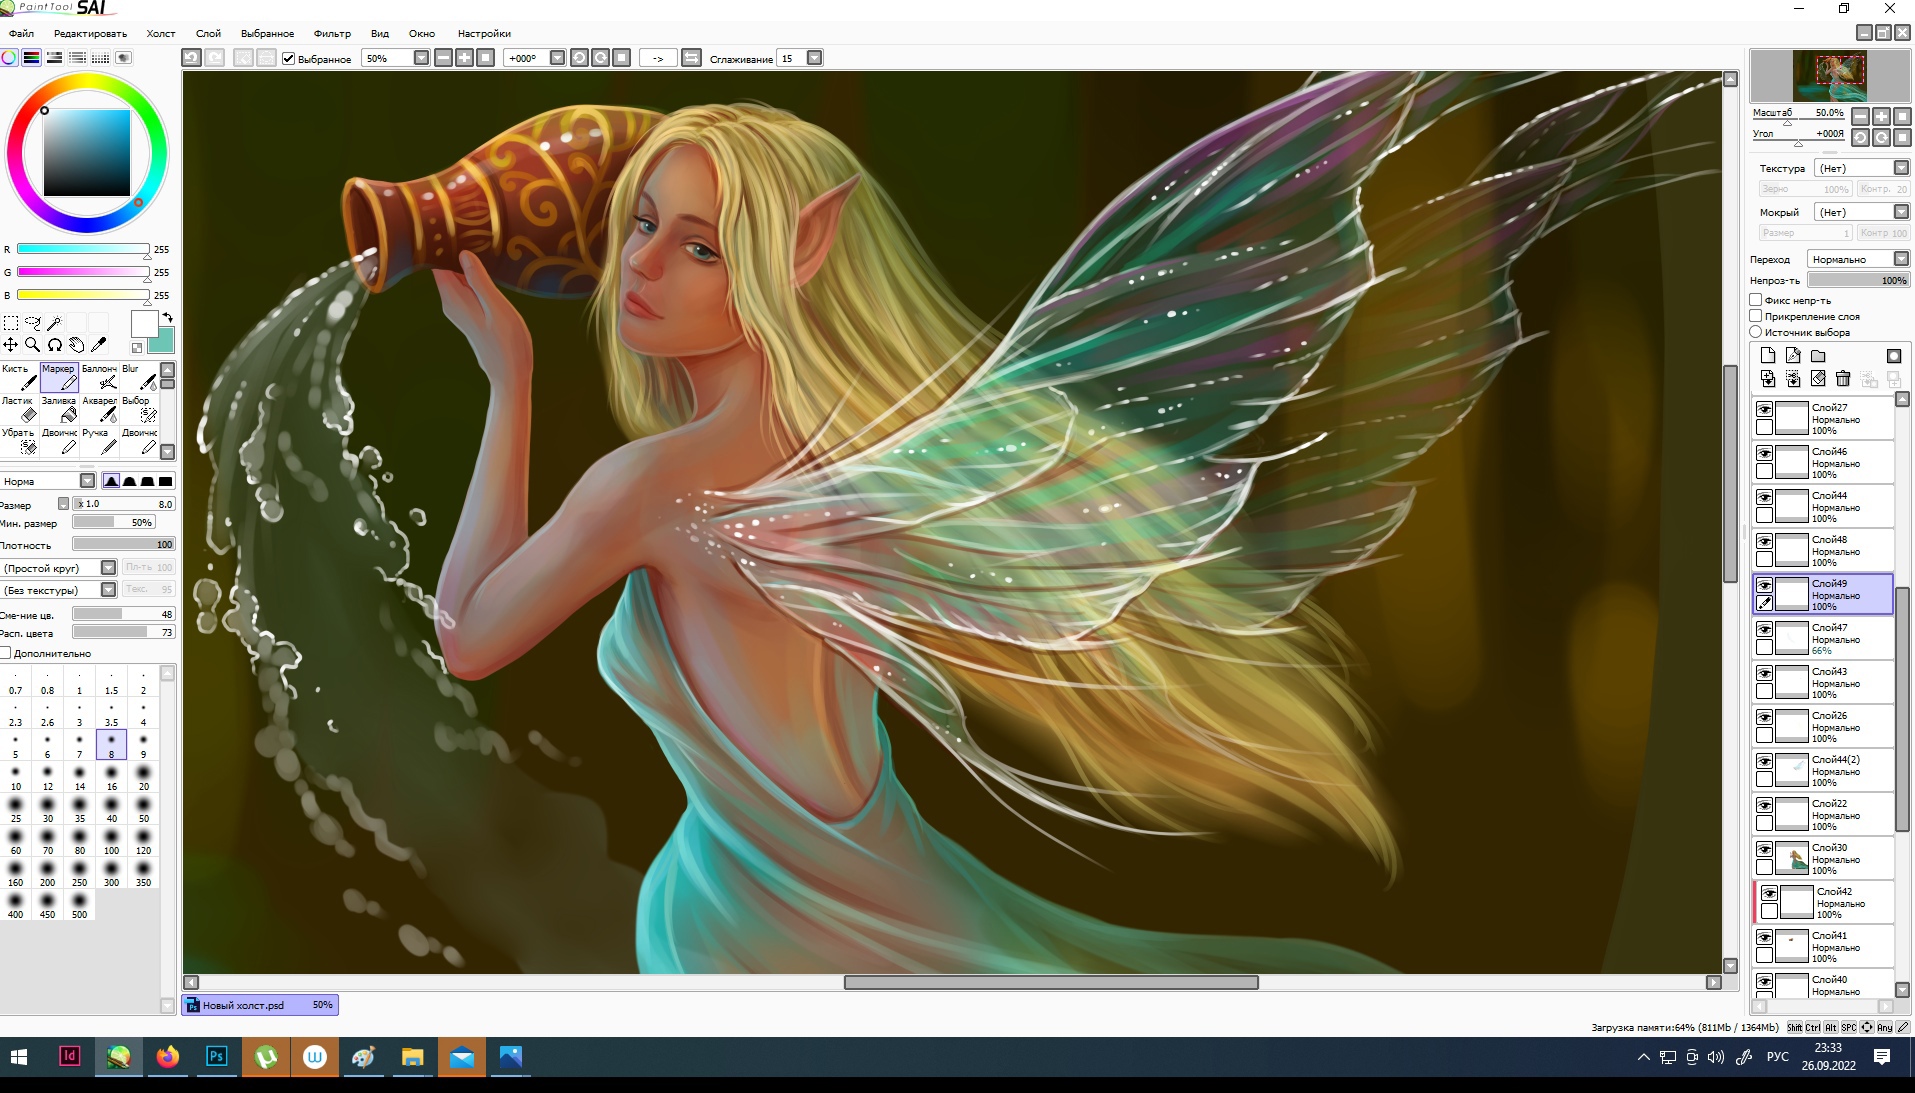Activate the rotate canvas tool
Viewport: 1915px width, 1093px height.
coord(55,345)
